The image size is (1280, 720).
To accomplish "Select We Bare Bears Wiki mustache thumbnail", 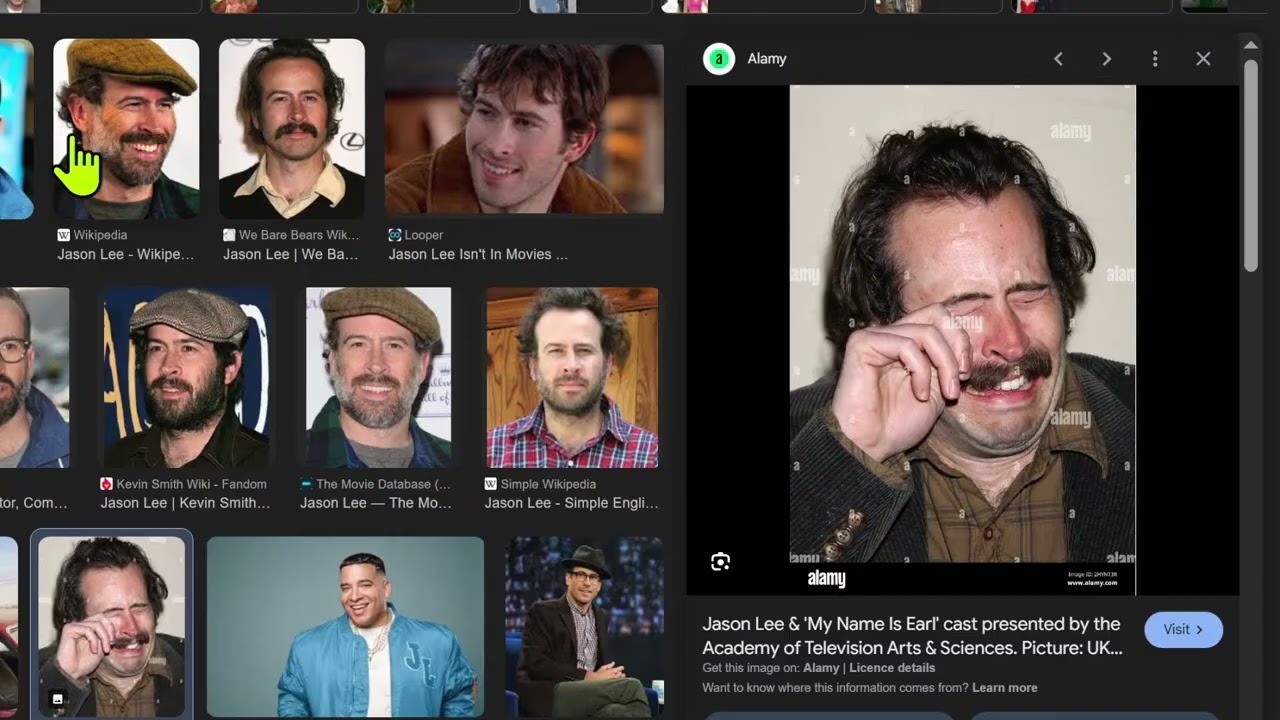I will 292,128.
